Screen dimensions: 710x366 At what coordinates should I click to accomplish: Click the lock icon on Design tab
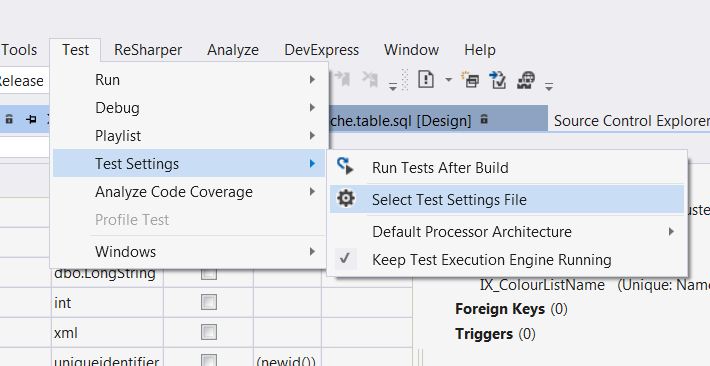click(x=484, y=120)
